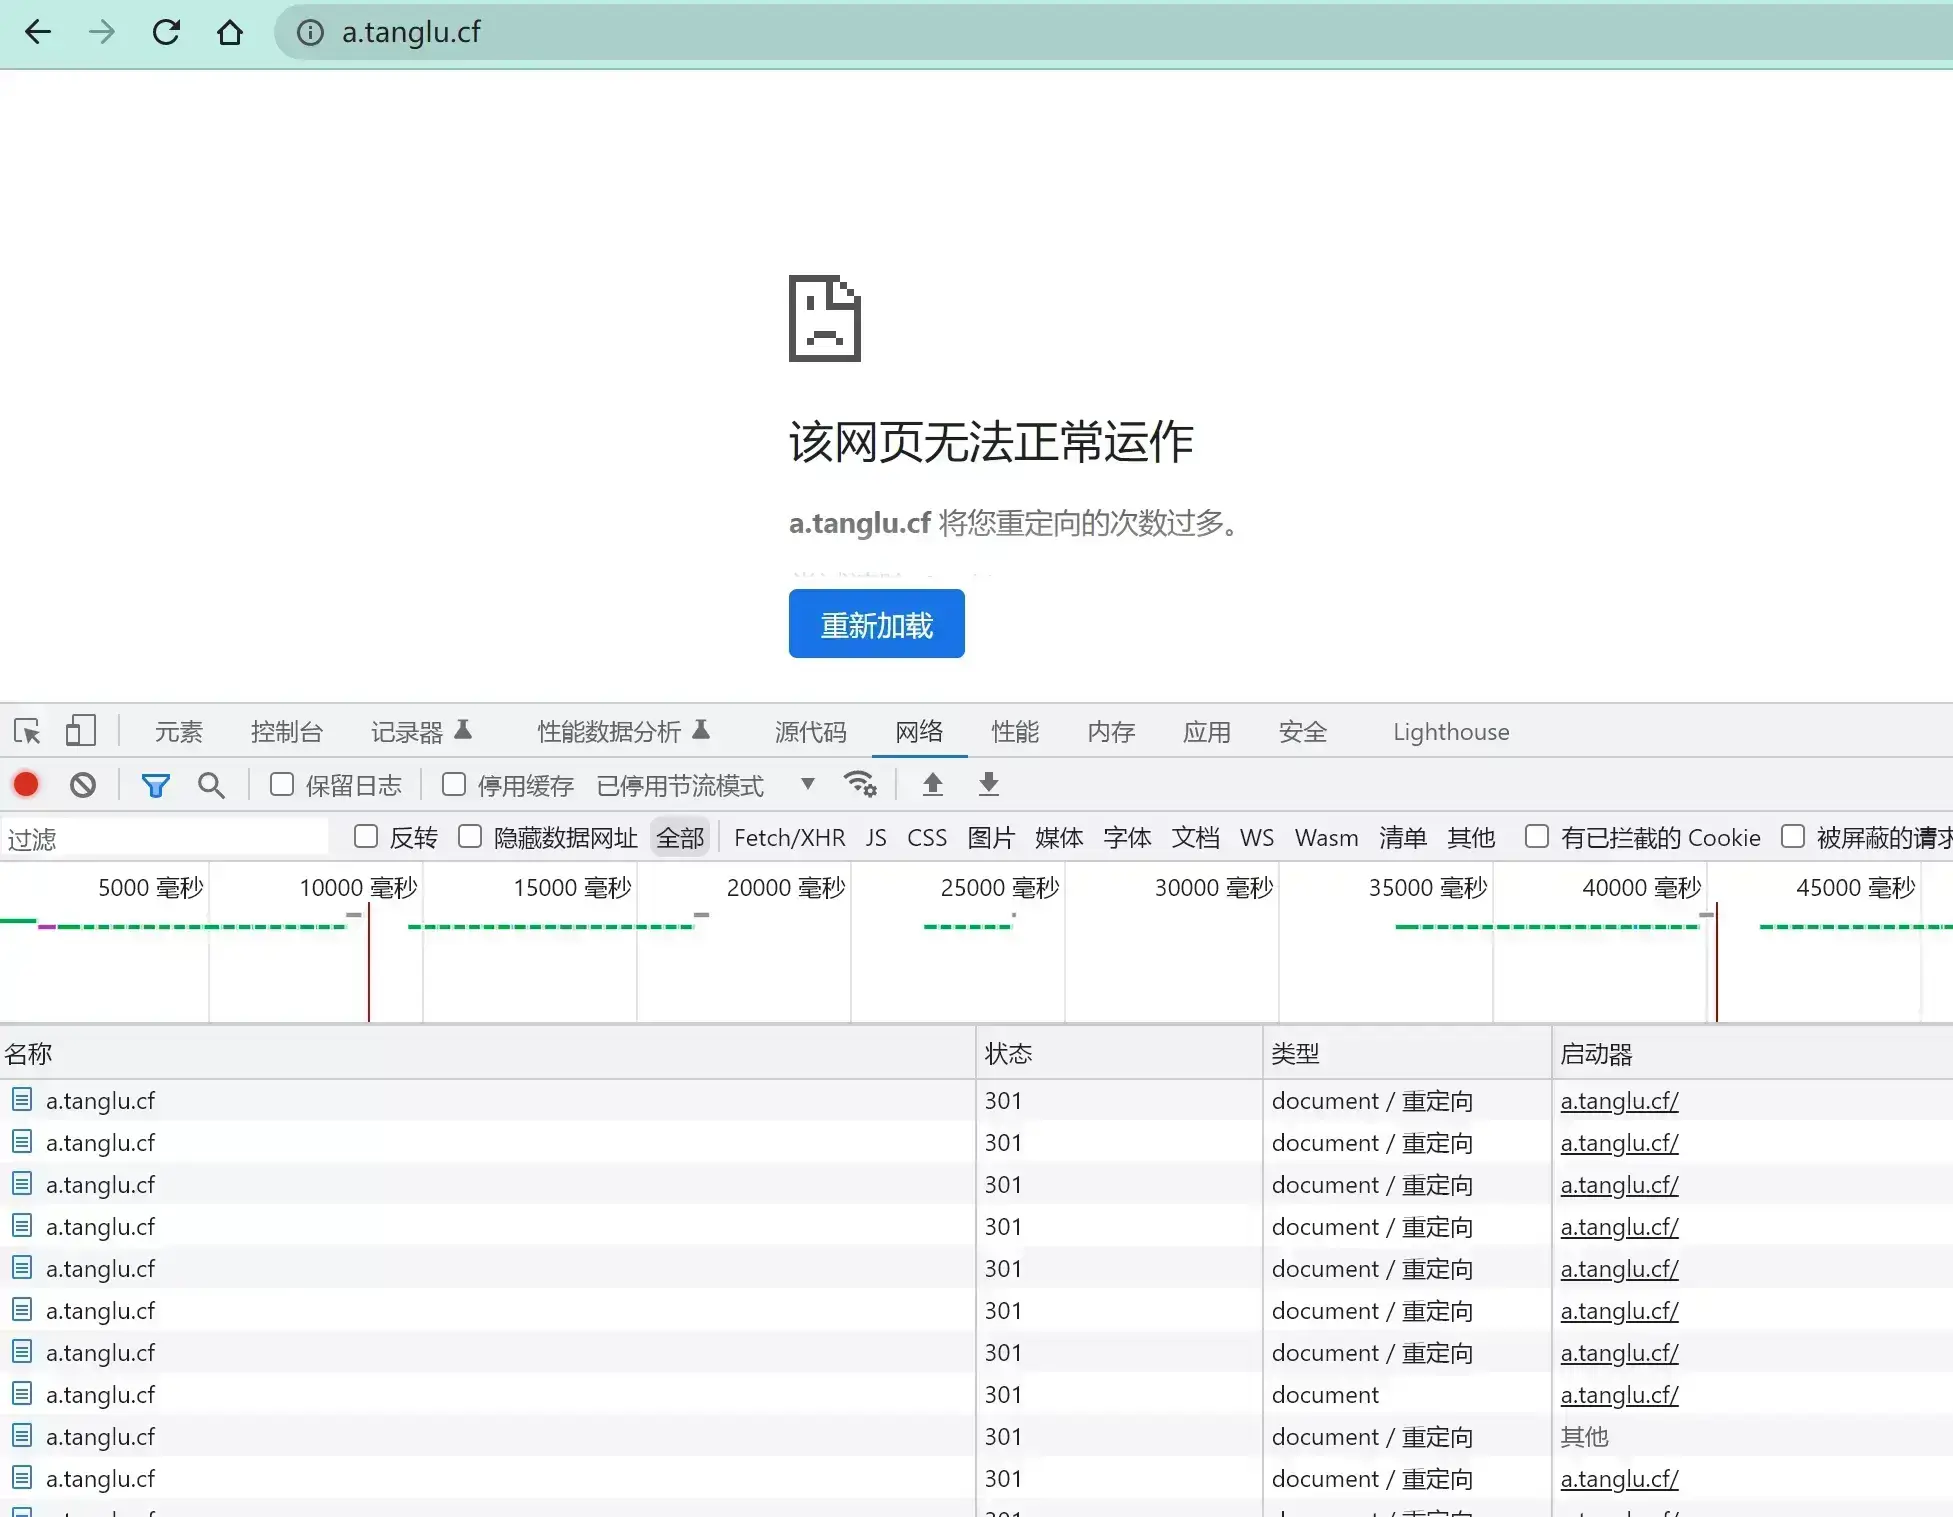Click the 10000 毫秒 timeline overview area
This screenshot has height=1517, width=1953.
[358, 888]
